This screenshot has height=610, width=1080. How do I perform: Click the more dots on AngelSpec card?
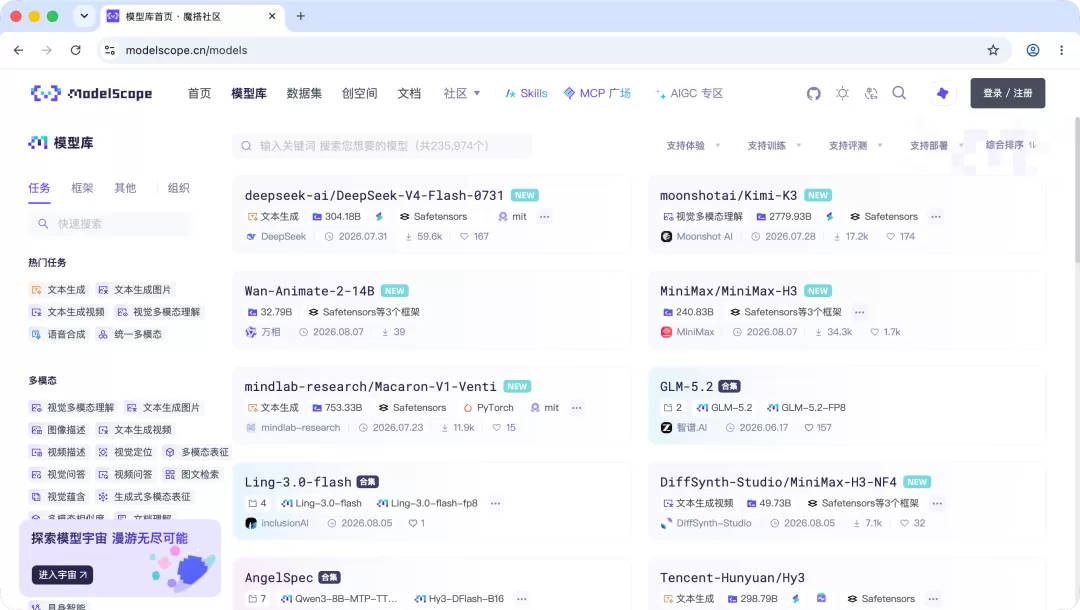[521, 599]
